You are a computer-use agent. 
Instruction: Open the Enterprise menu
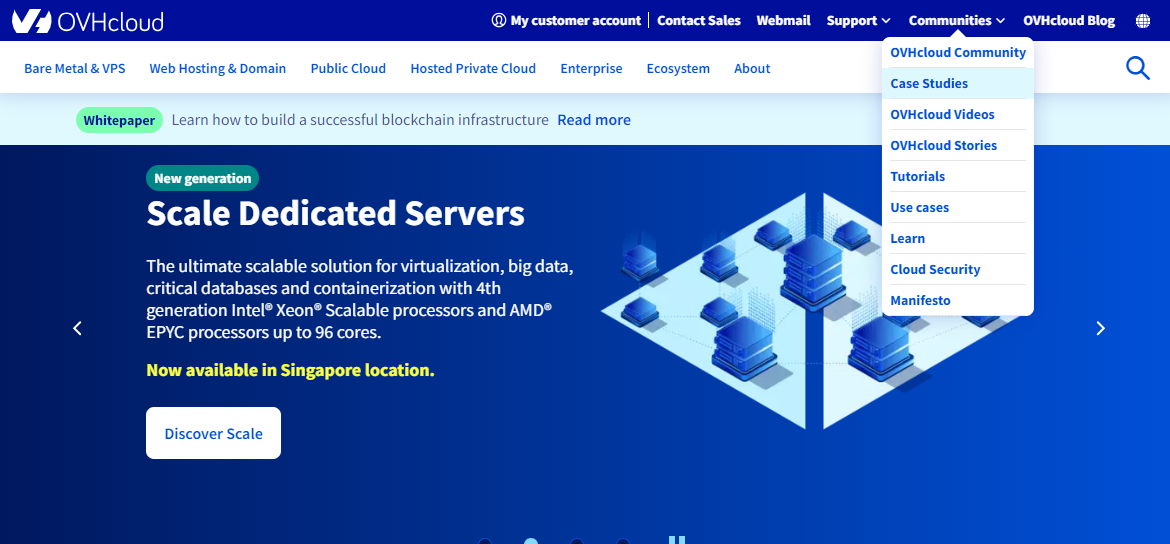pos(591,69)
